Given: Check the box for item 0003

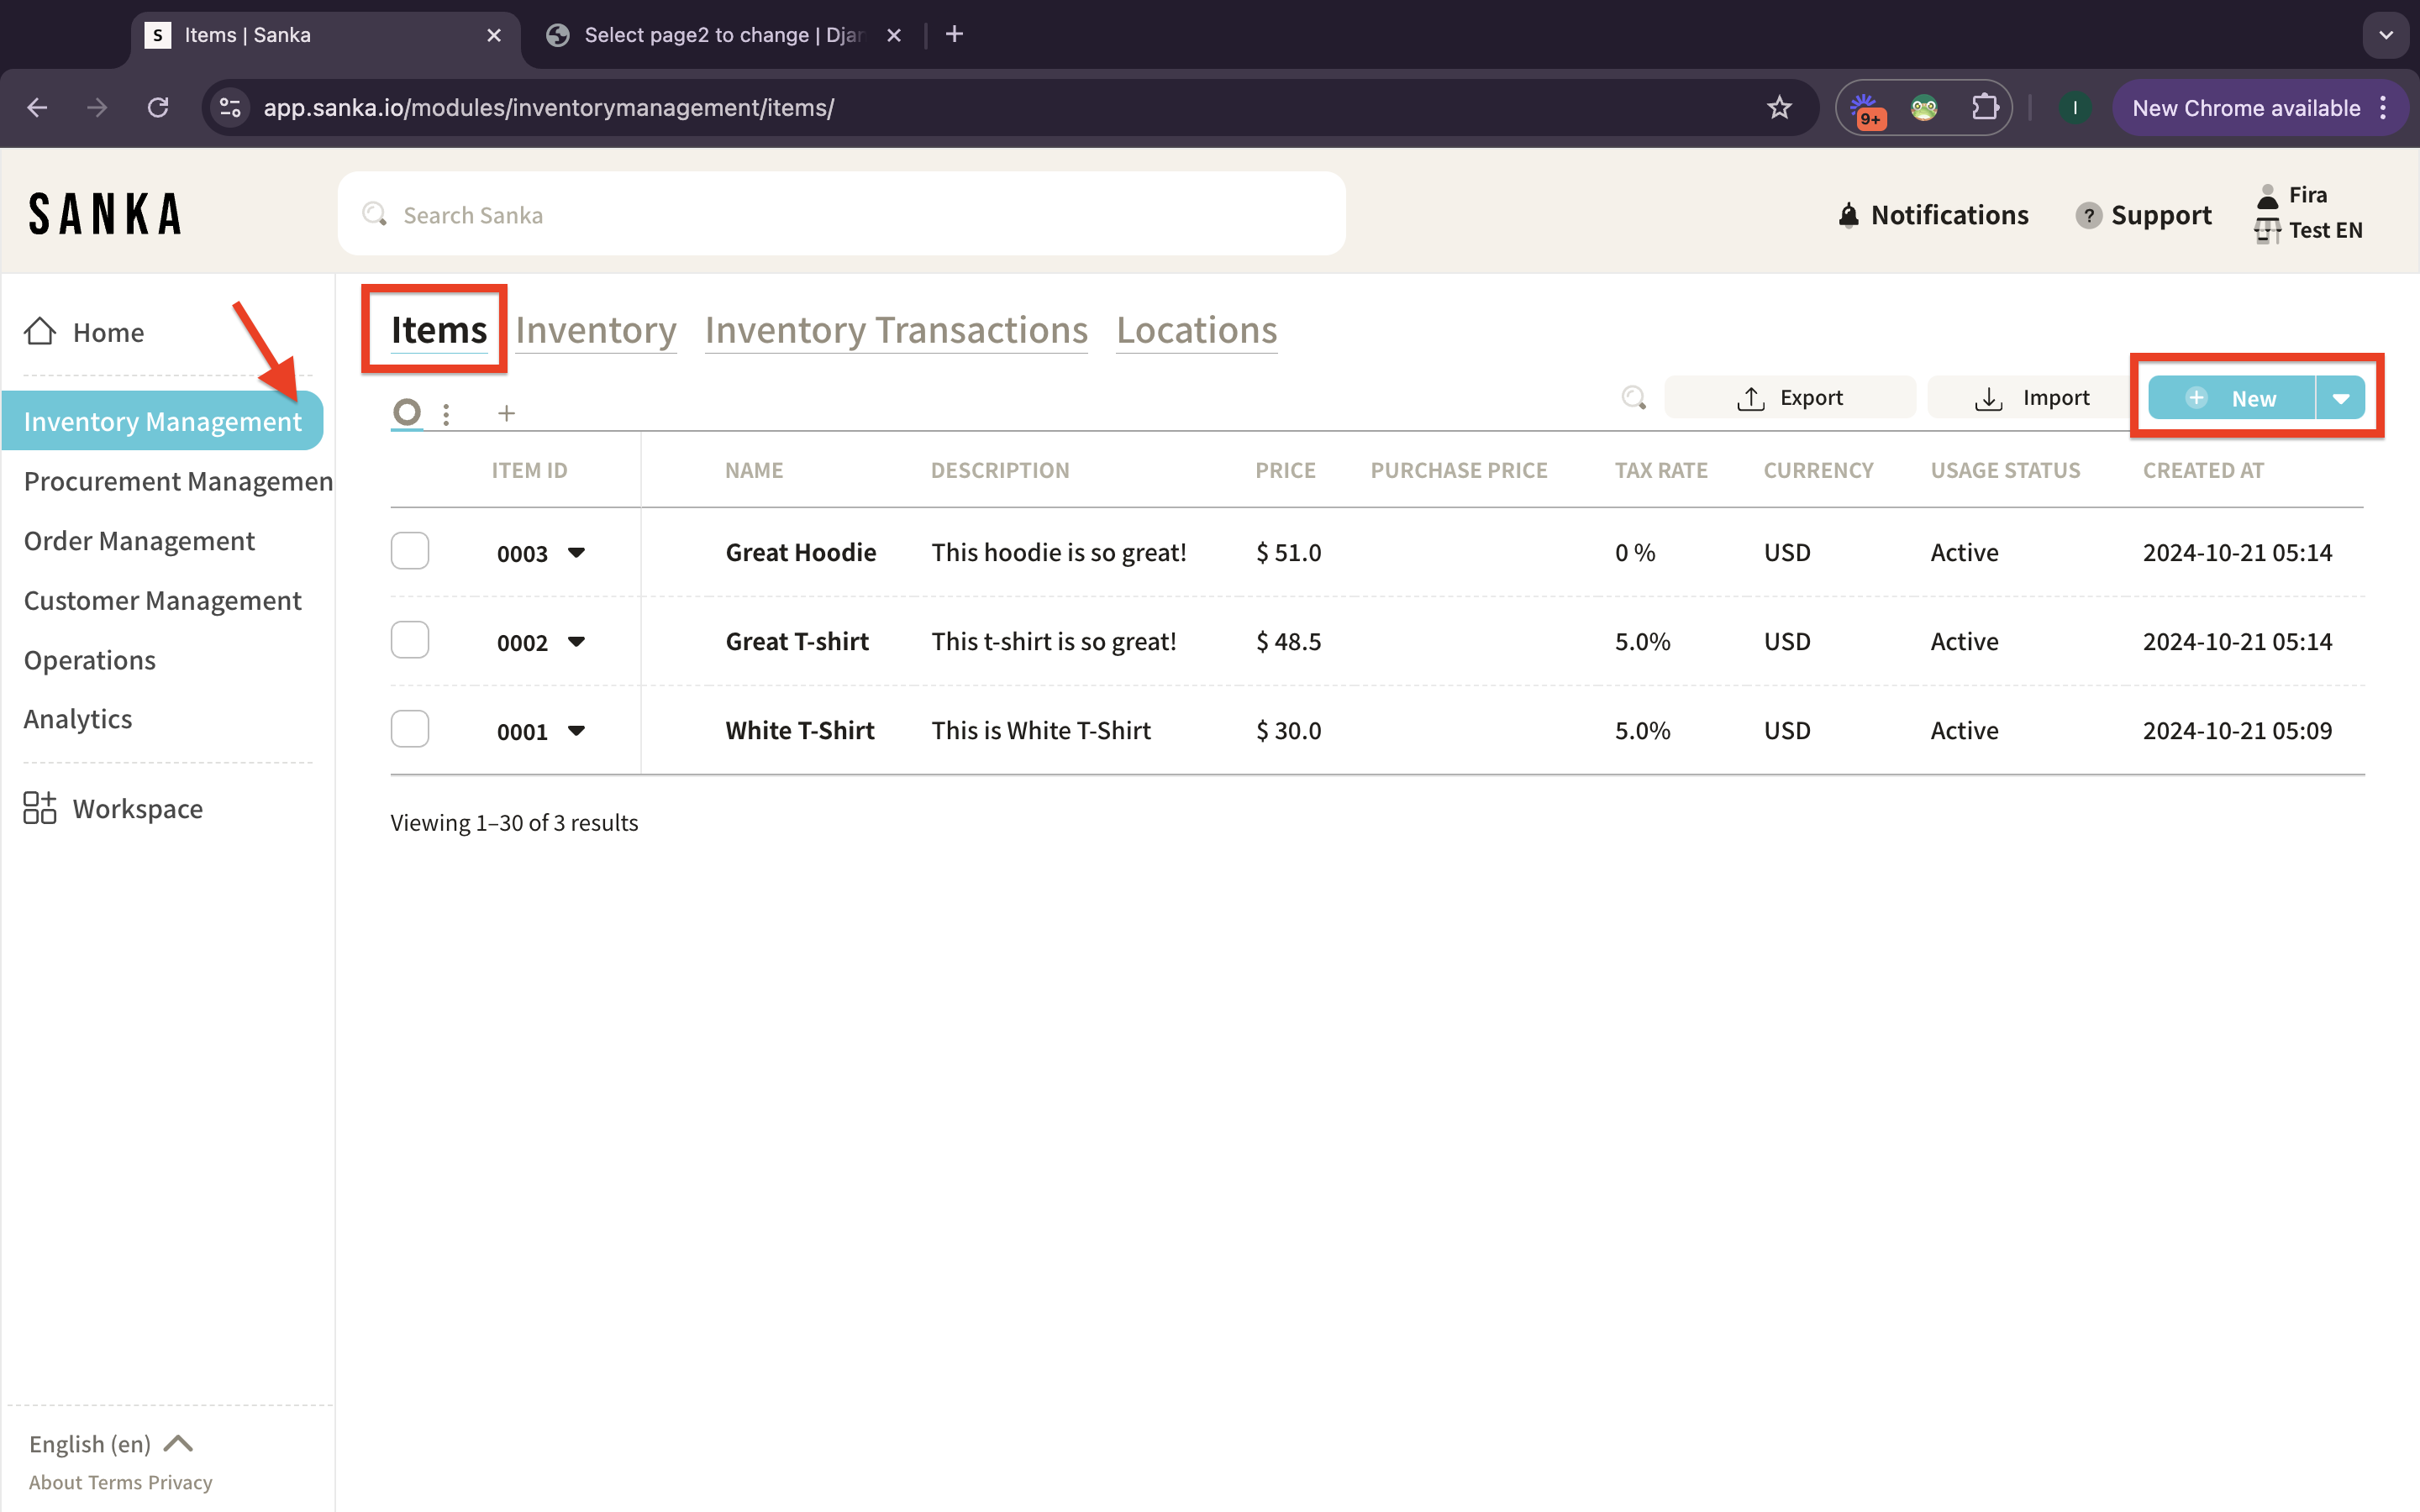Looking at the screenshot, I should coord(410,551).
